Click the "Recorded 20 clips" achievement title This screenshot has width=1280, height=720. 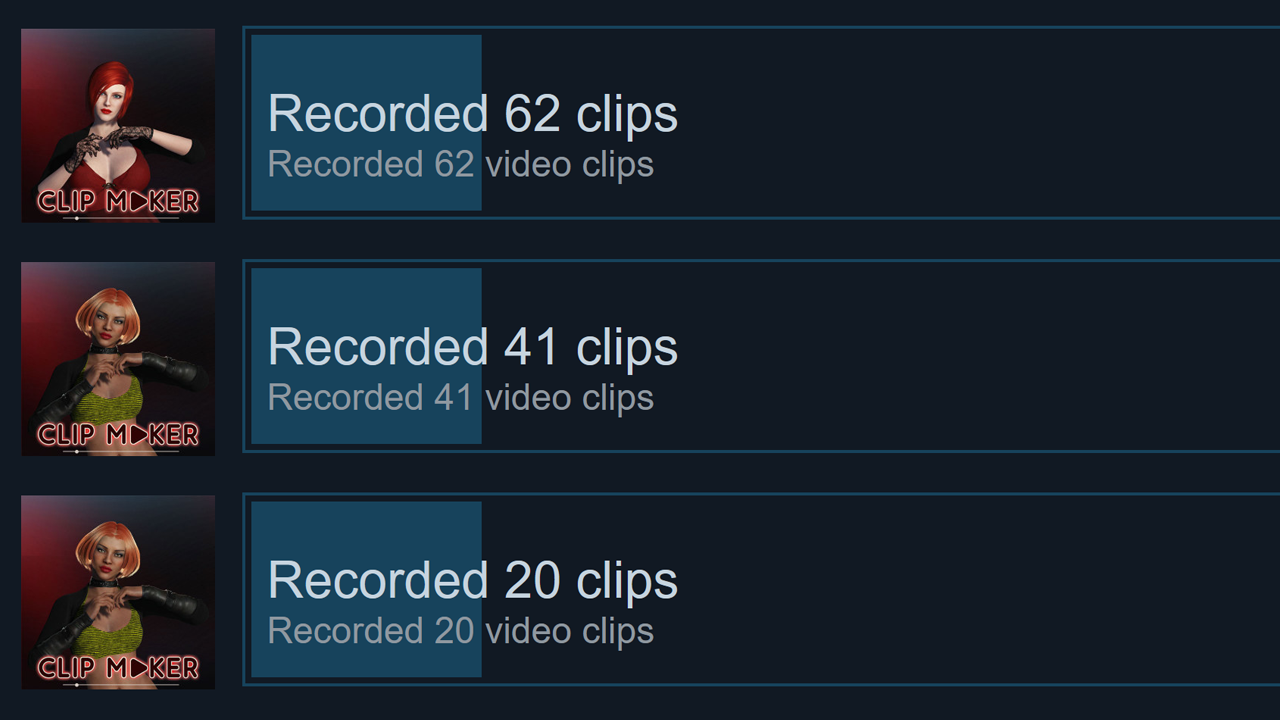(473, 580)
